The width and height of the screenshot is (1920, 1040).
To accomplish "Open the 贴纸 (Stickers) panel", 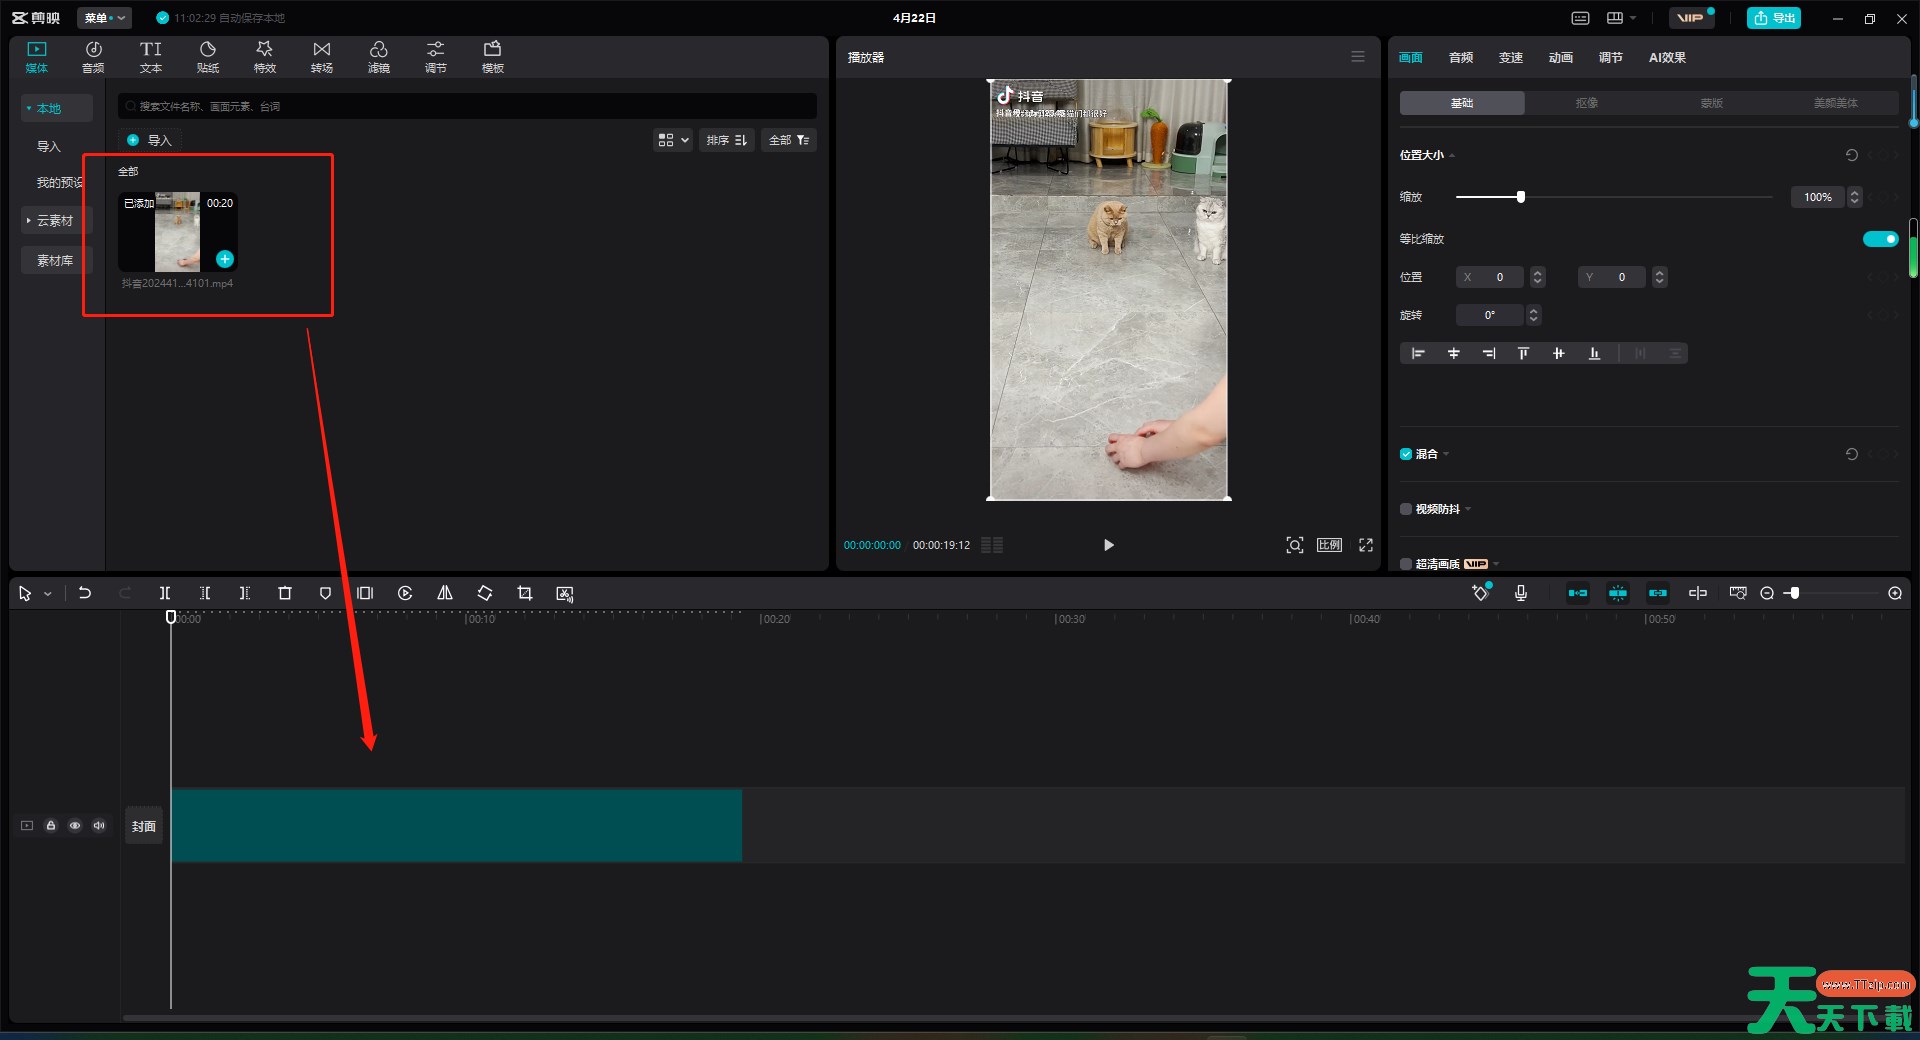I will [x=207, y=57].
